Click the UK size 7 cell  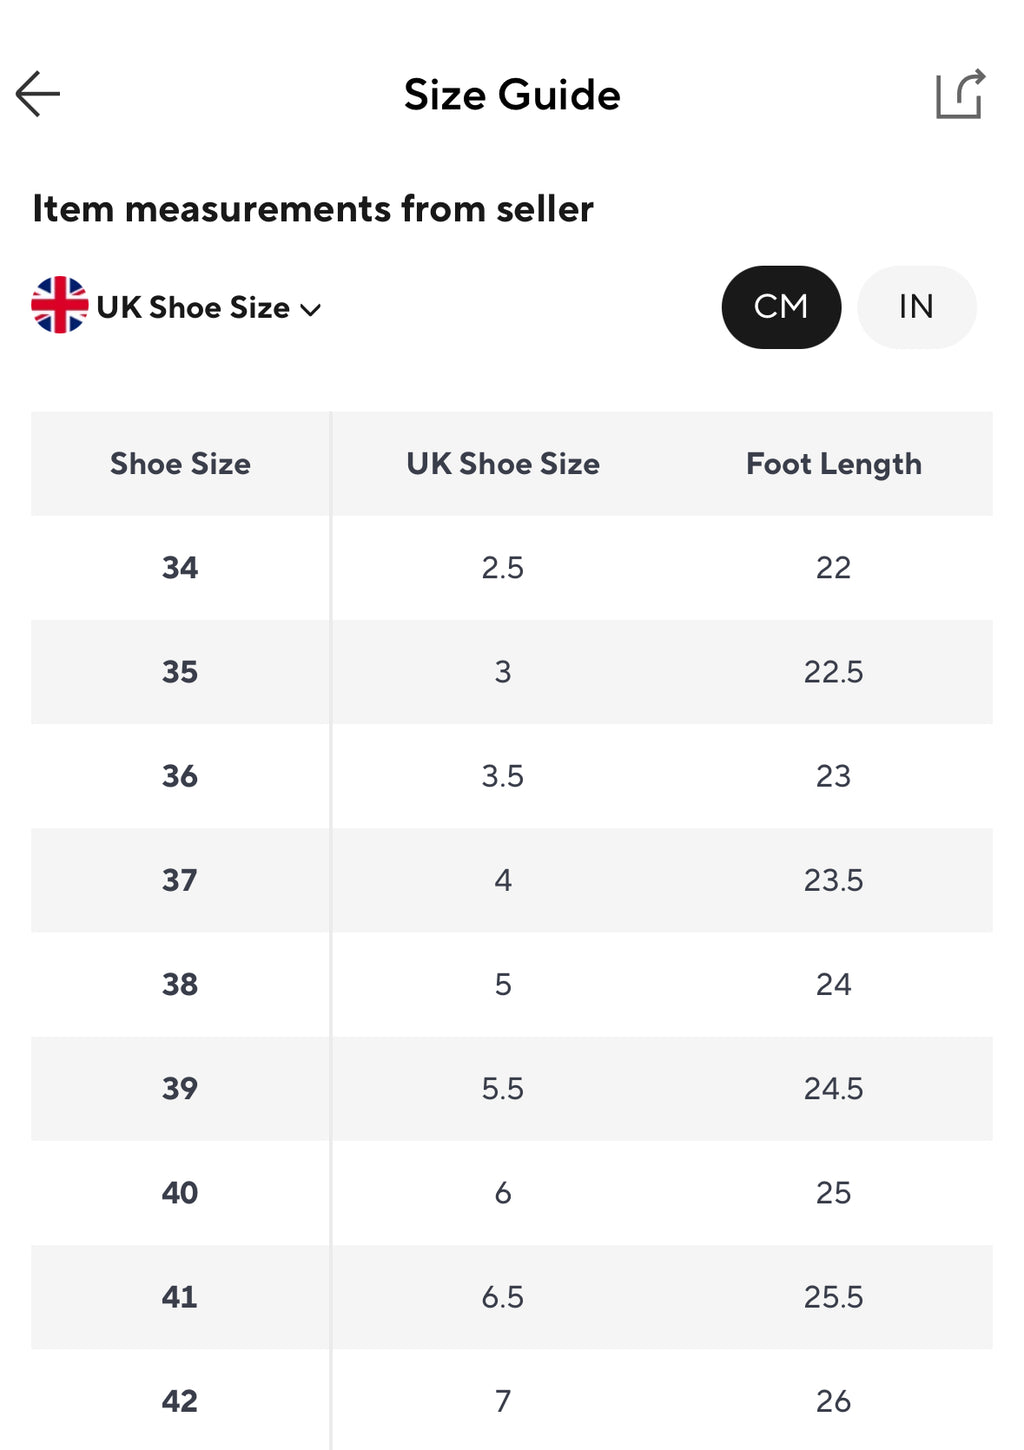pos(502,1401)
